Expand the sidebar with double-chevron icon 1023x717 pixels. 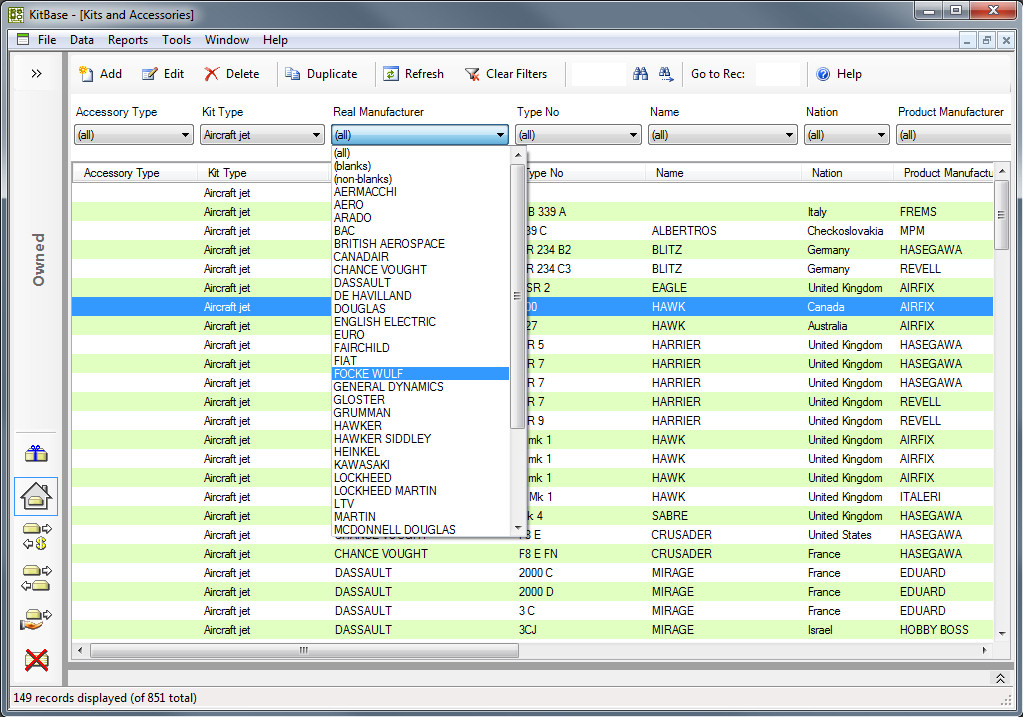pos(37,74)
